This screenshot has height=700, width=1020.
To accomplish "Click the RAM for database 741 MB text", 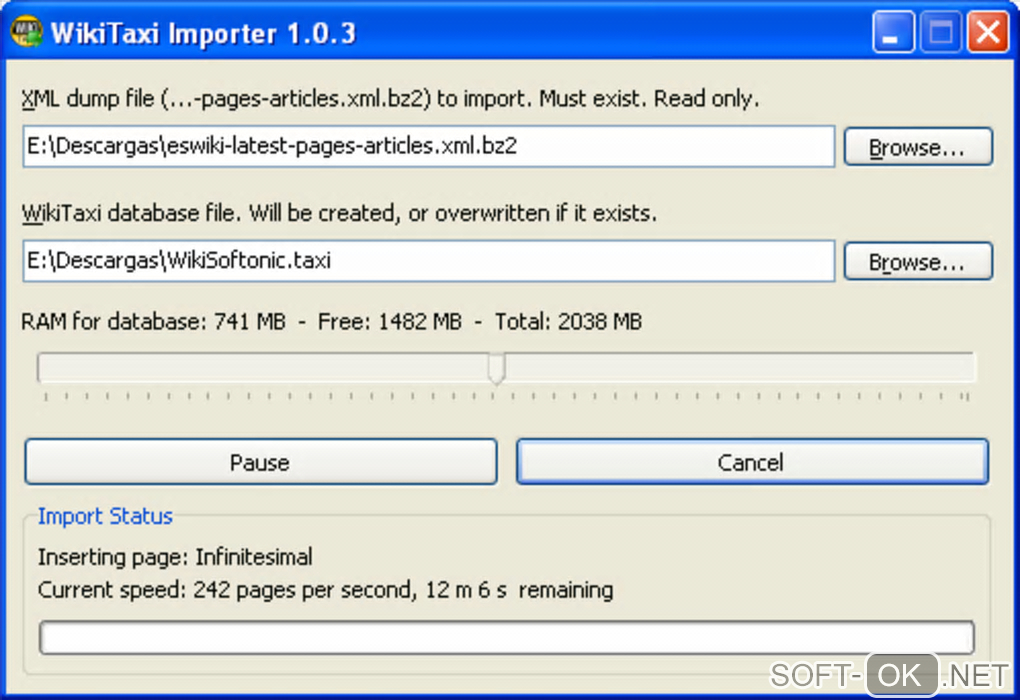I will [x=154, y=321].
